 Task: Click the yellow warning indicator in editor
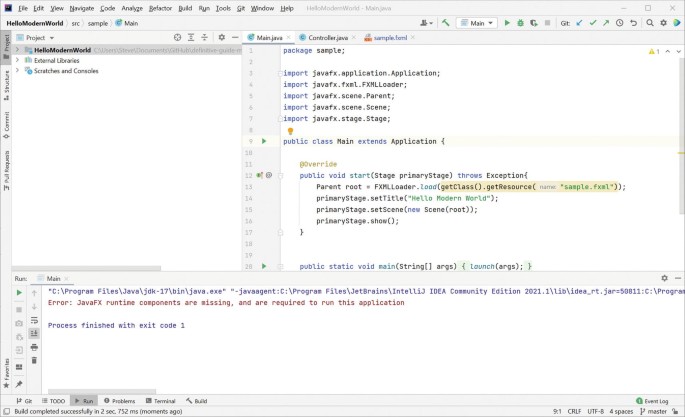[x=654, y=52]
